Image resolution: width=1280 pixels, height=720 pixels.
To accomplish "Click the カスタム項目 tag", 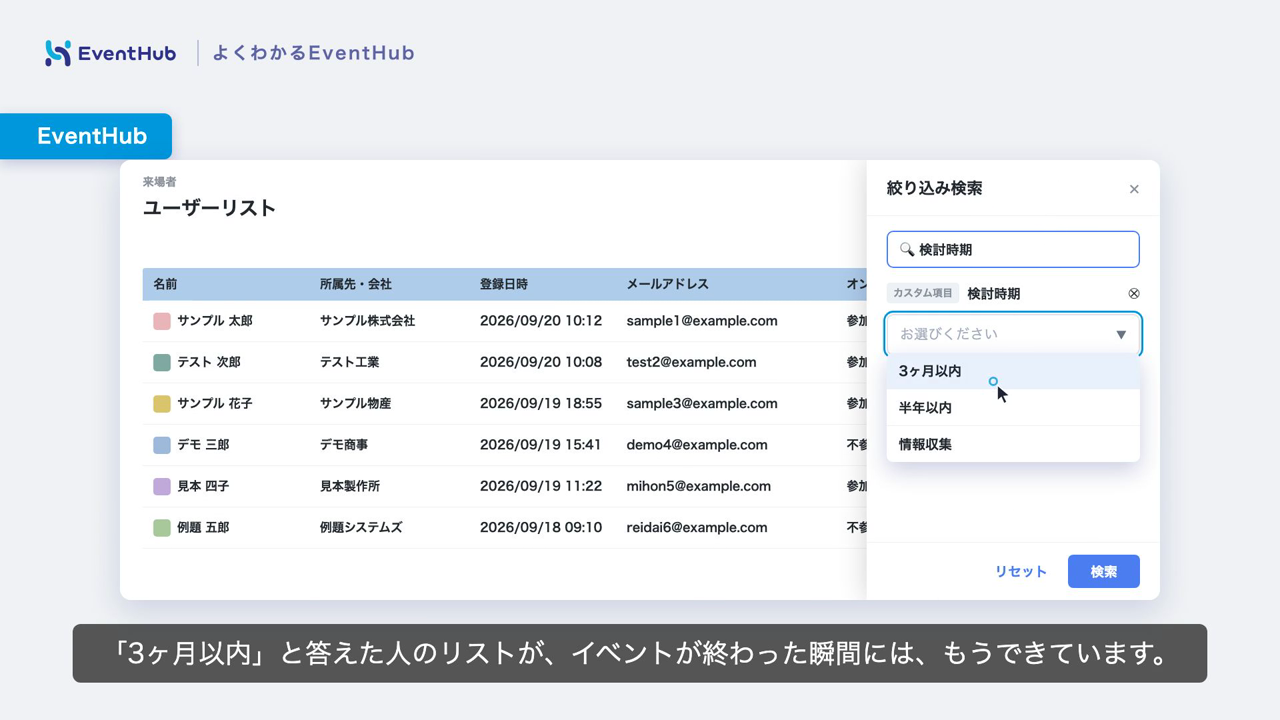I will tap(923, 293).
